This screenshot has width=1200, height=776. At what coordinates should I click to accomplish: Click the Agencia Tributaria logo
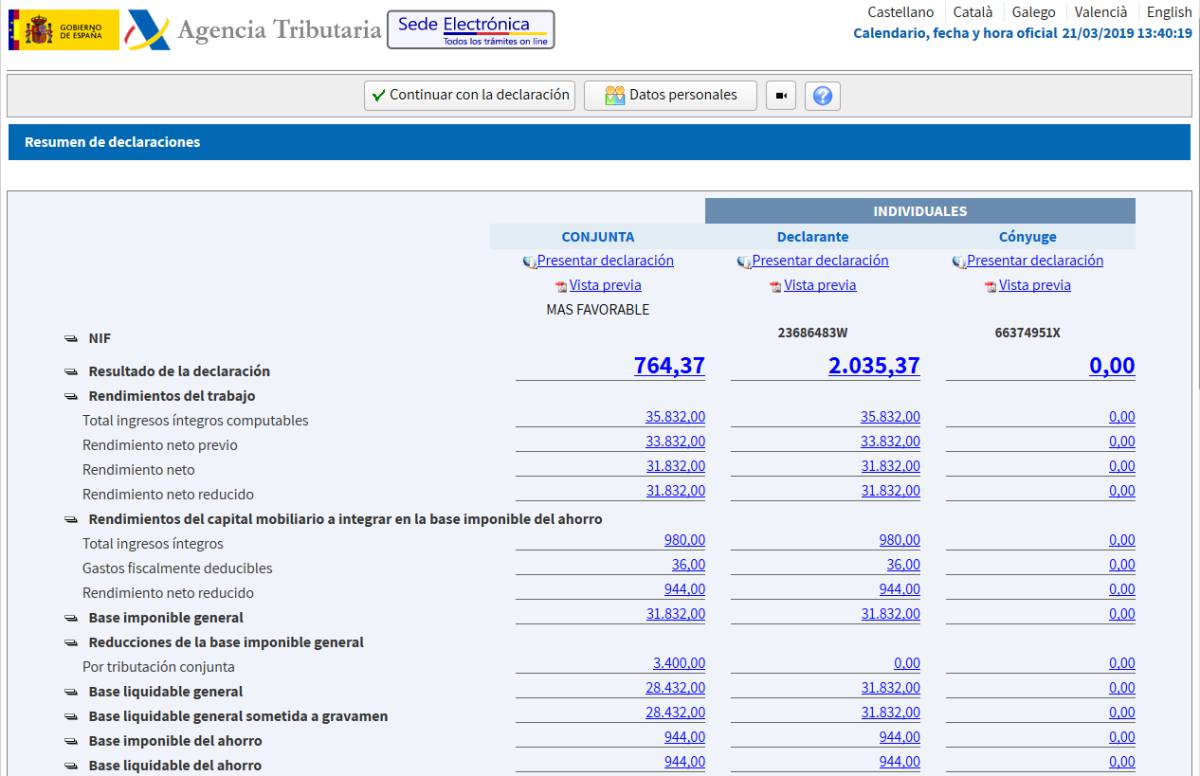(x=255, y=30)
